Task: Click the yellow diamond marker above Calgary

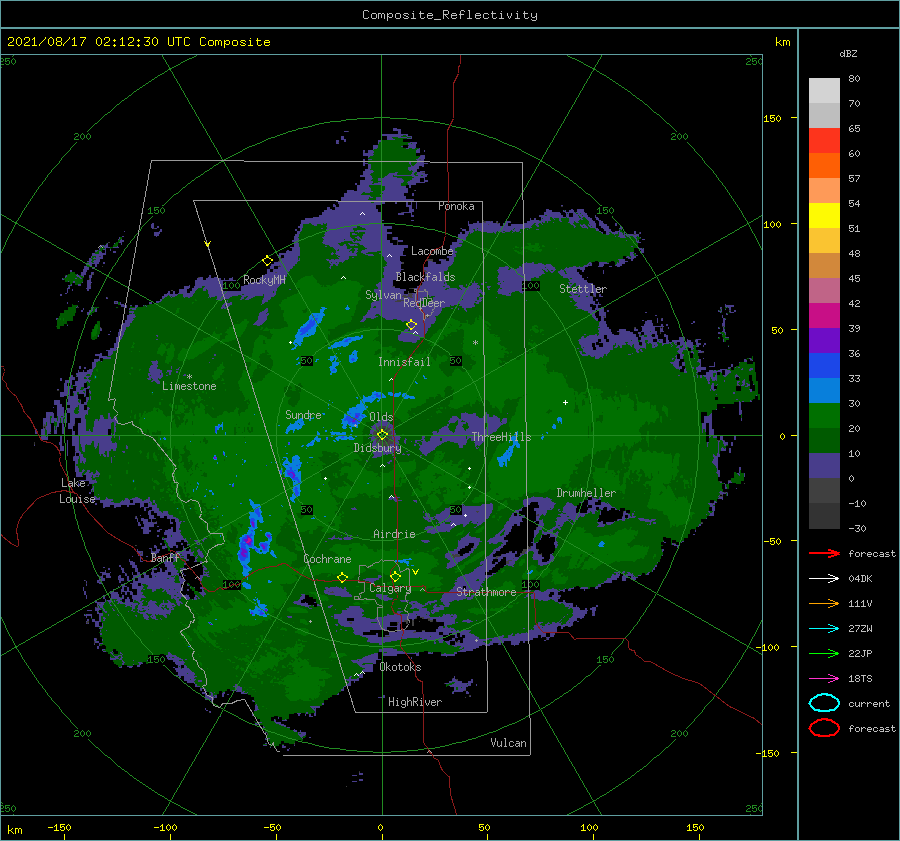Action: click(x=395, y=576)
